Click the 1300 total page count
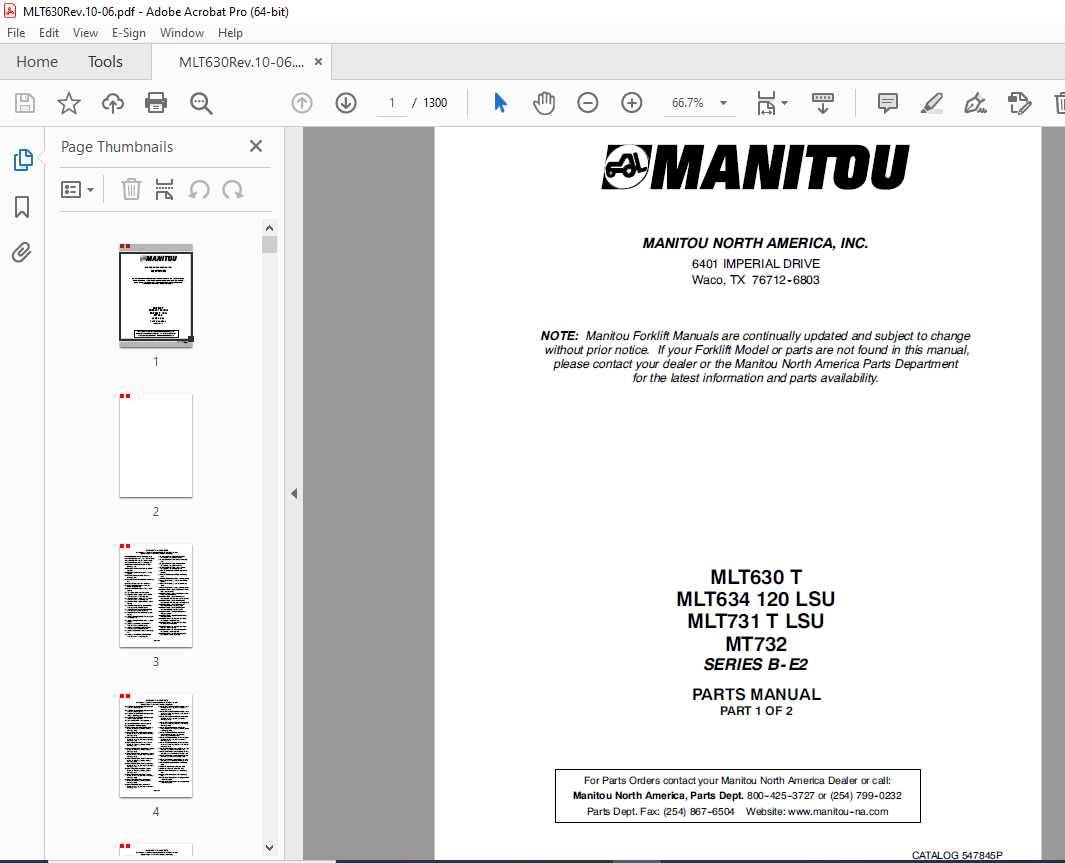Image resolution: width=1065 pixels, height=863 pixels. click(x=435, y=103)
